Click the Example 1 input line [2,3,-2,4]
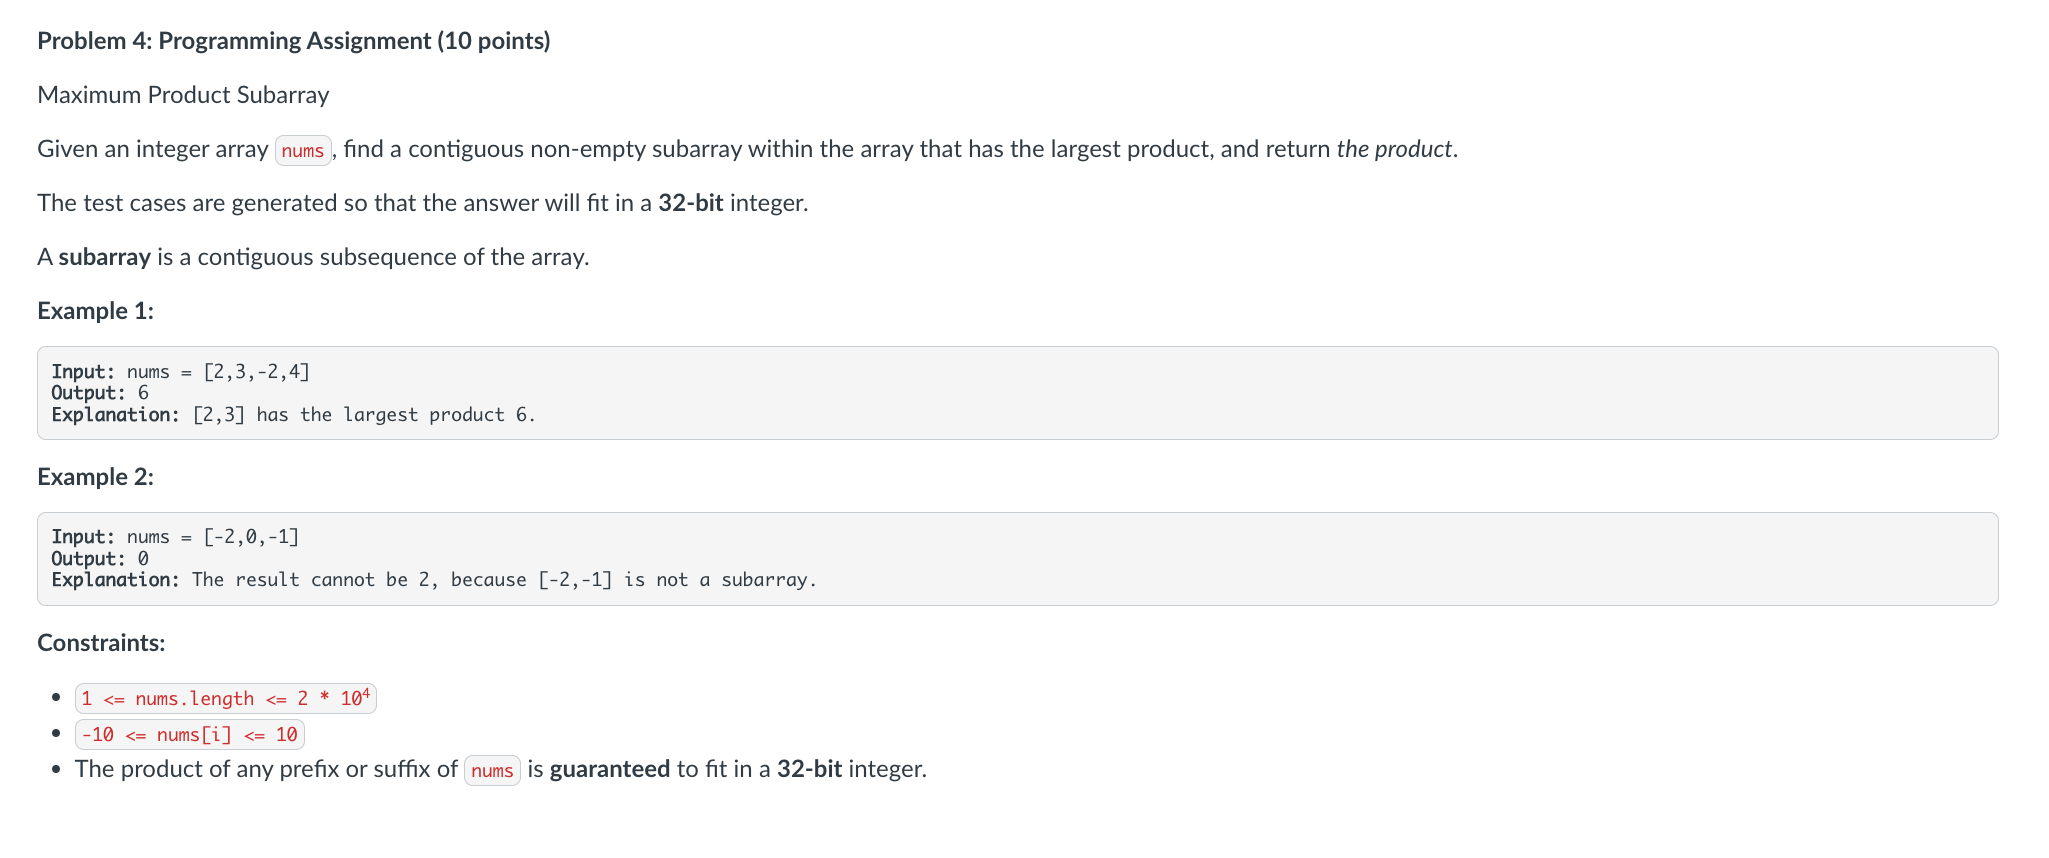This screenshot has width=2049, height=858. tap(181, 372)
